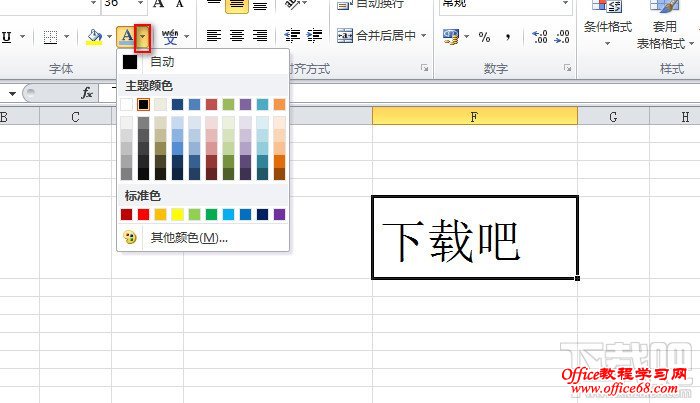Click 合并后居中 merge and center
The height and width of the screenshot is (403, 700).
coord(376,35)
